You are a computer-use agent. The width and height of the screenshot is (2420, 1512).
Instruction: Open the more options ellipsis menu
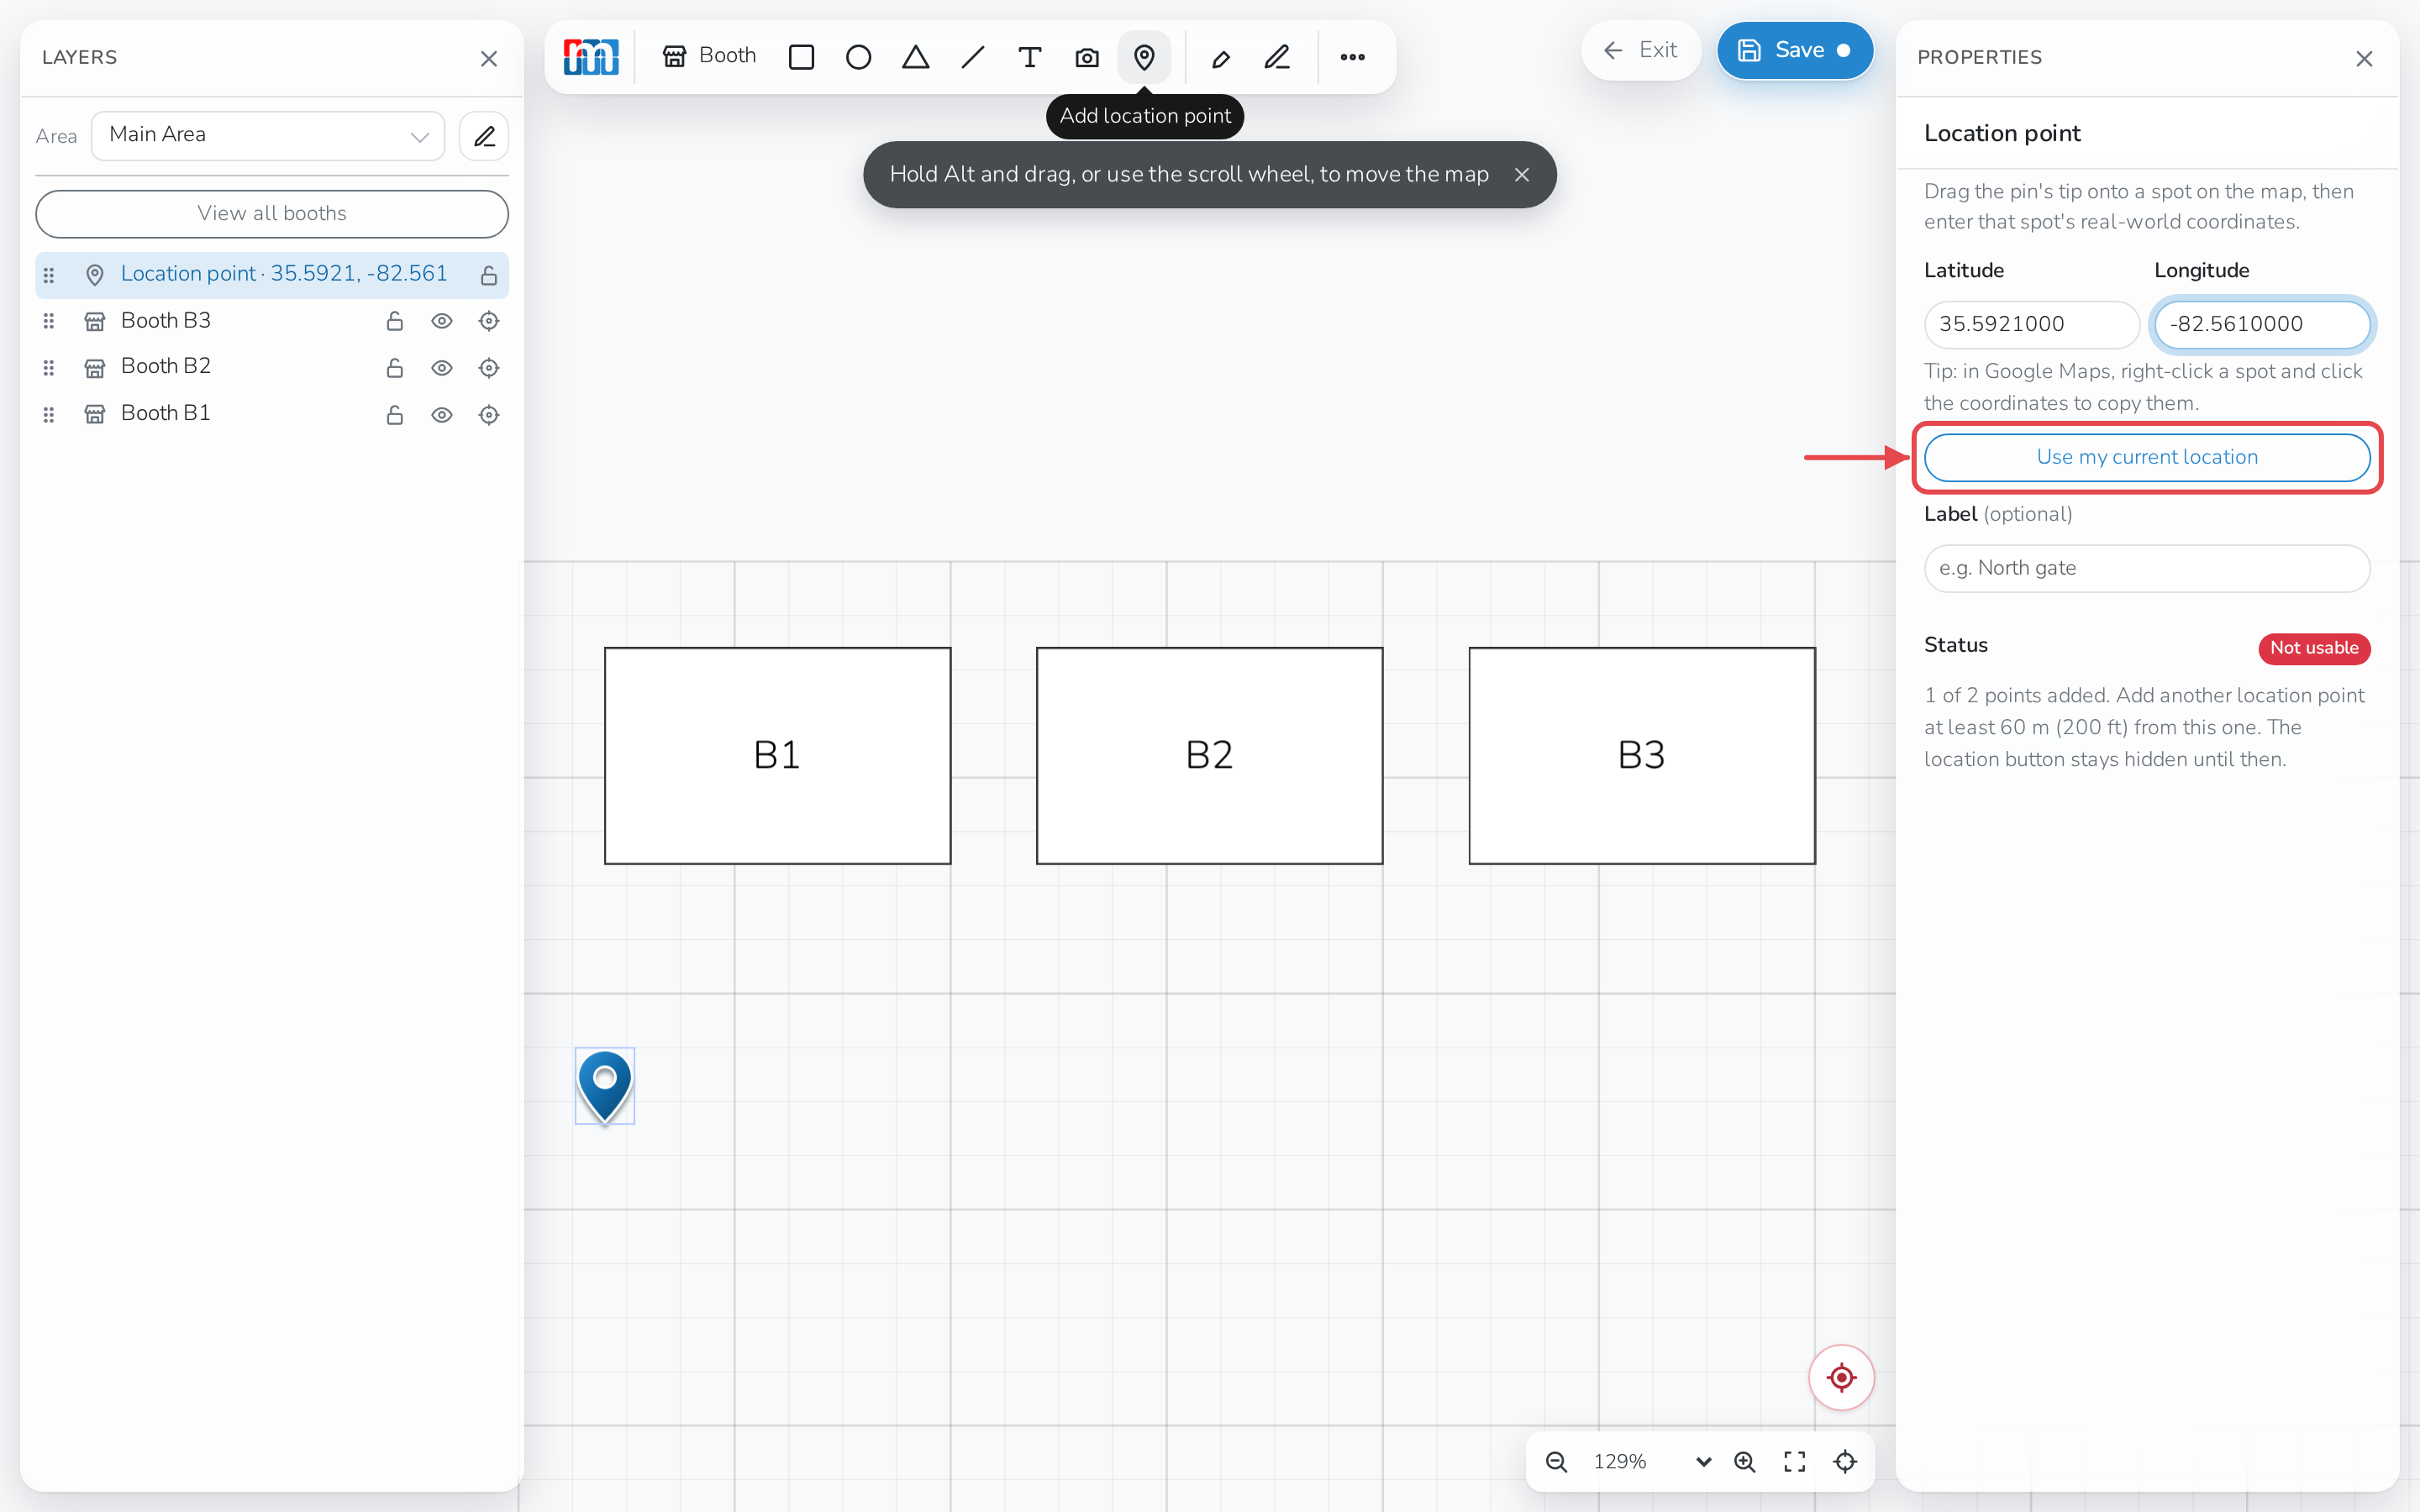(1352, 57)
